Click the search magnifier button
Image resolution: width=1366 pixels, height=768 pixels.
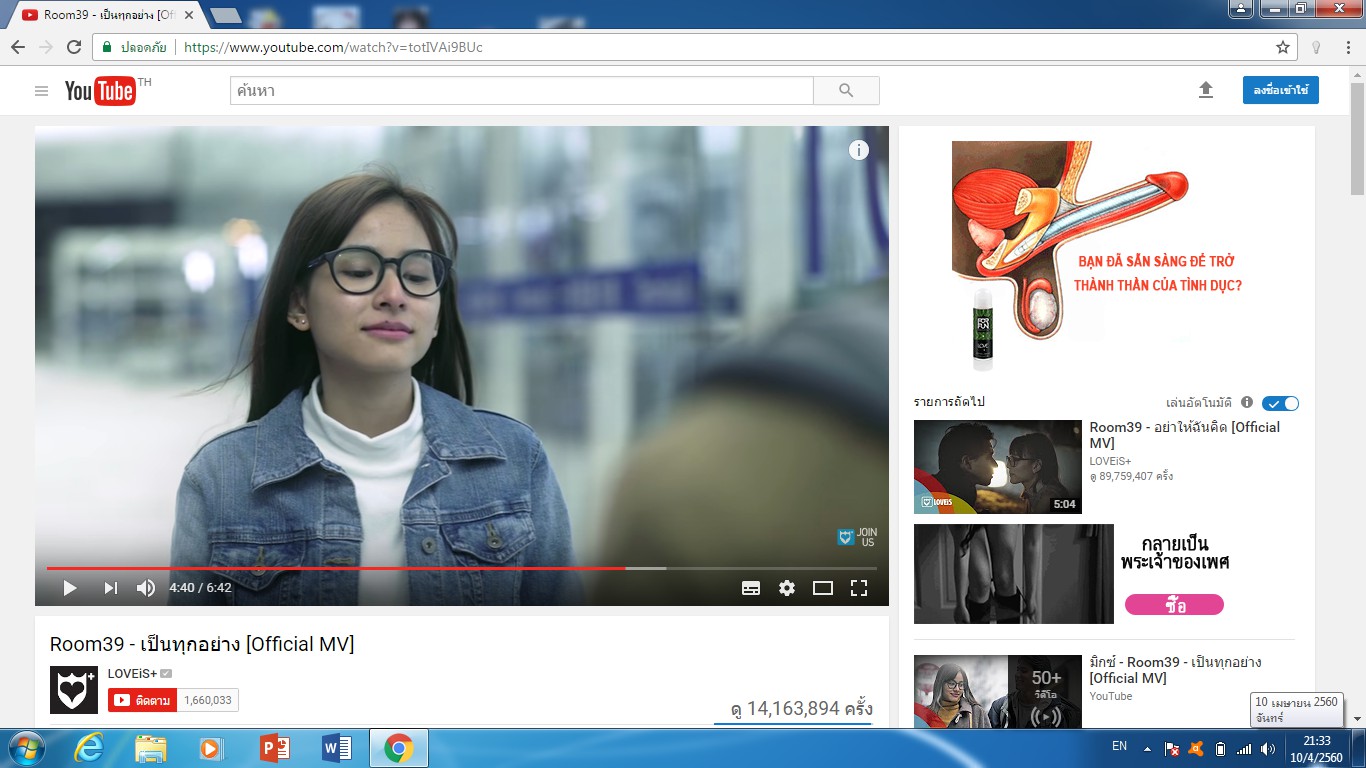click(x=846, y=91)
